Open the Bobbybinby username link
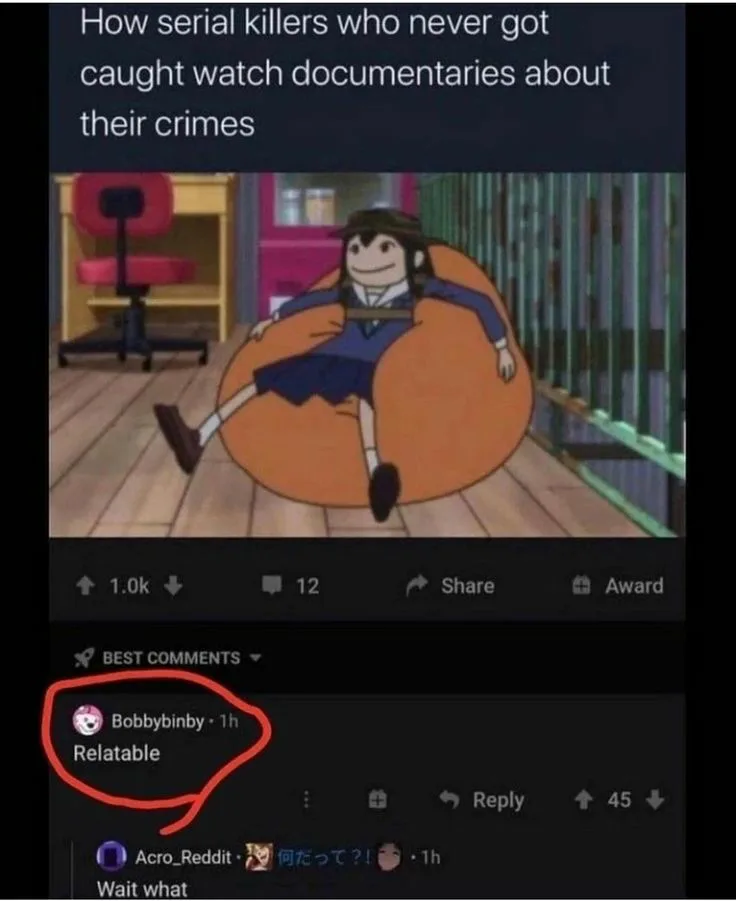736x901 pixels. coord(158,721)
